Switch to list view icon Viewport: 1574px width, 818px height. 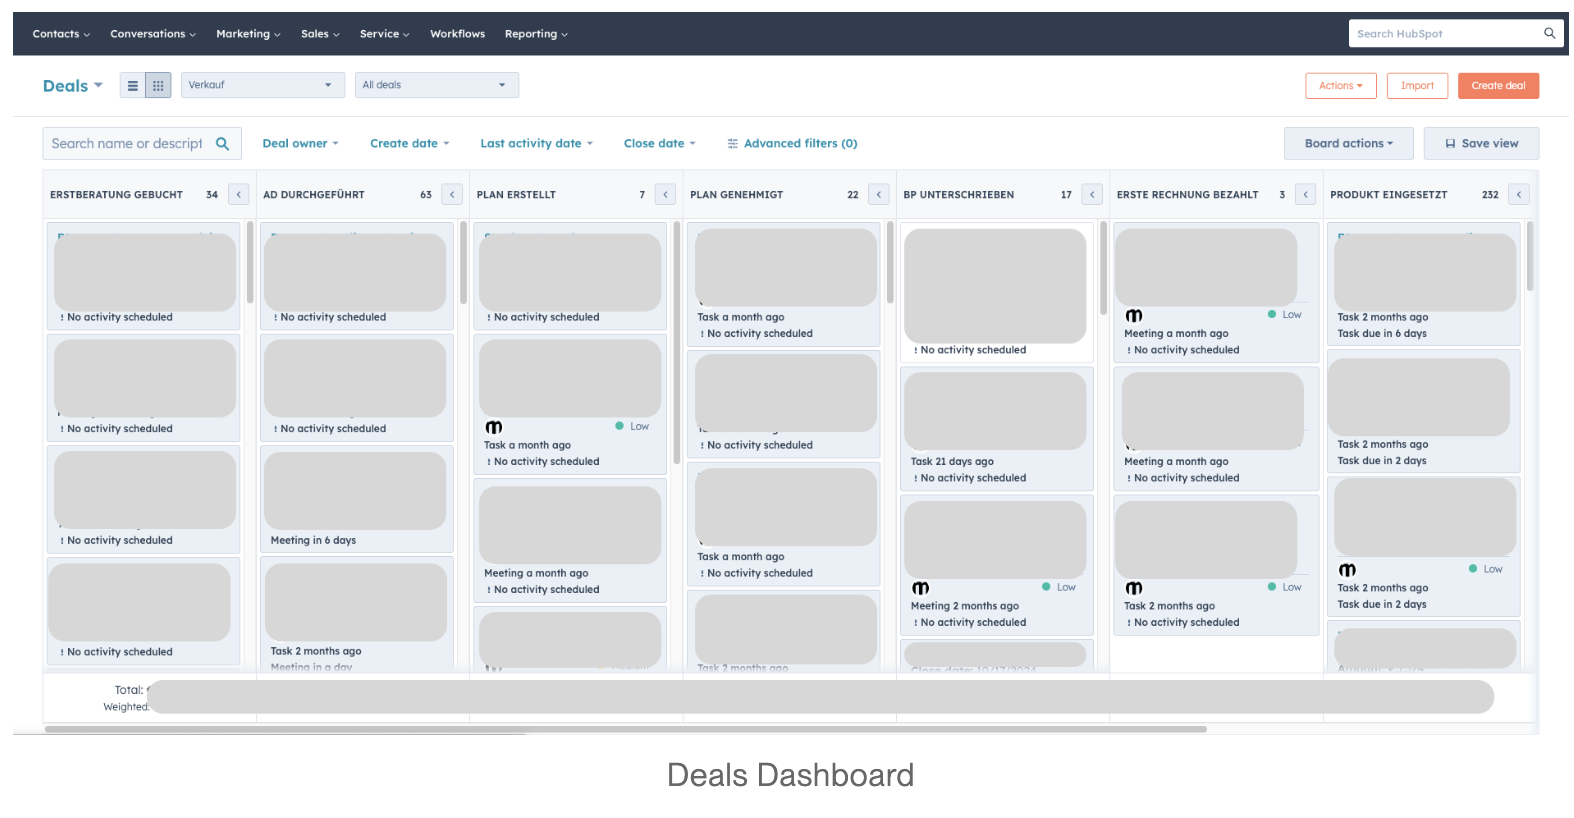pyautogui.click(x=132, y=86)
